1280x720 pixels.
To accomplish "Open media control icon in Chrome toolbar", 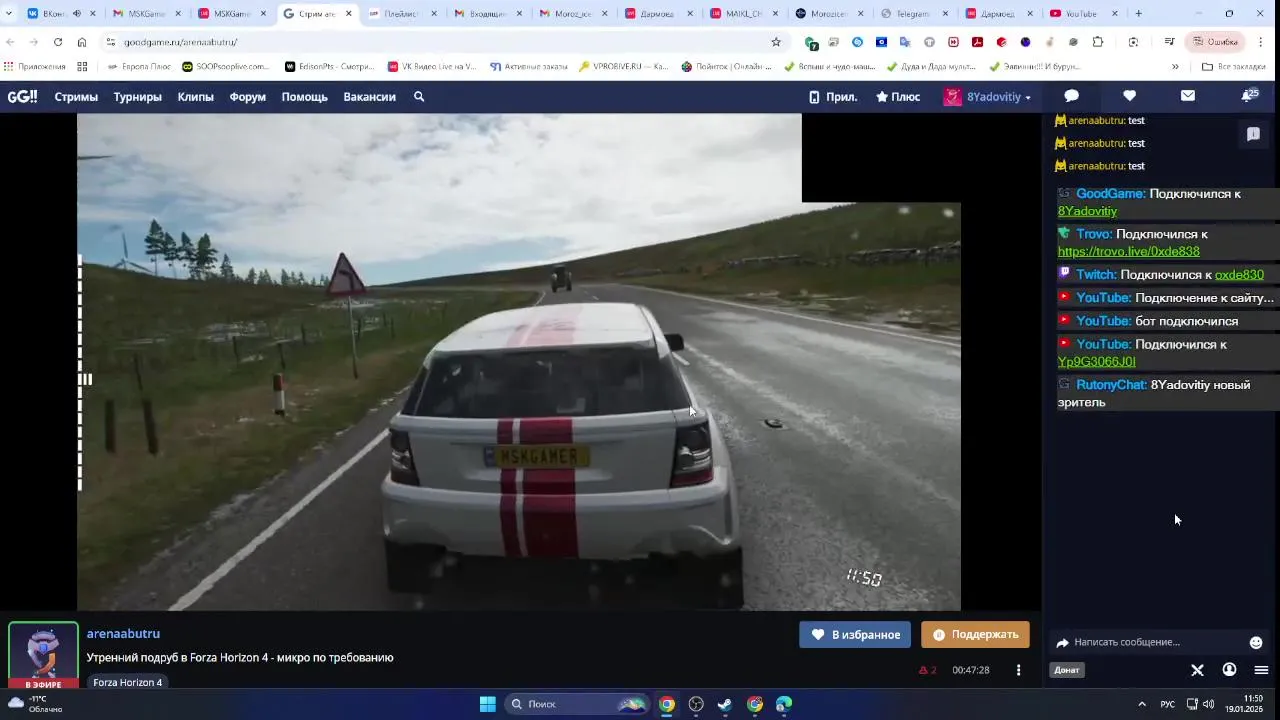I will 1169,42.
